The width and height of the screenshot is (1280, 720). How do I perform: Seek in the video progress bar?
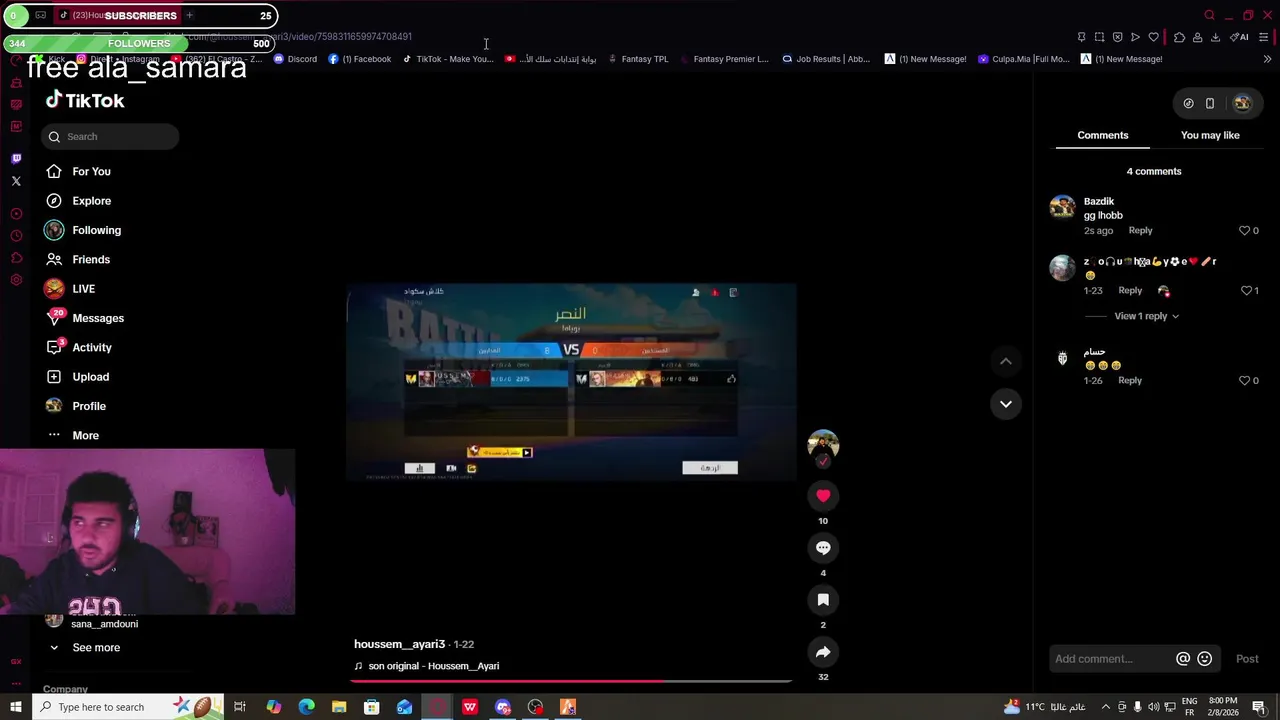pos(571,682)
